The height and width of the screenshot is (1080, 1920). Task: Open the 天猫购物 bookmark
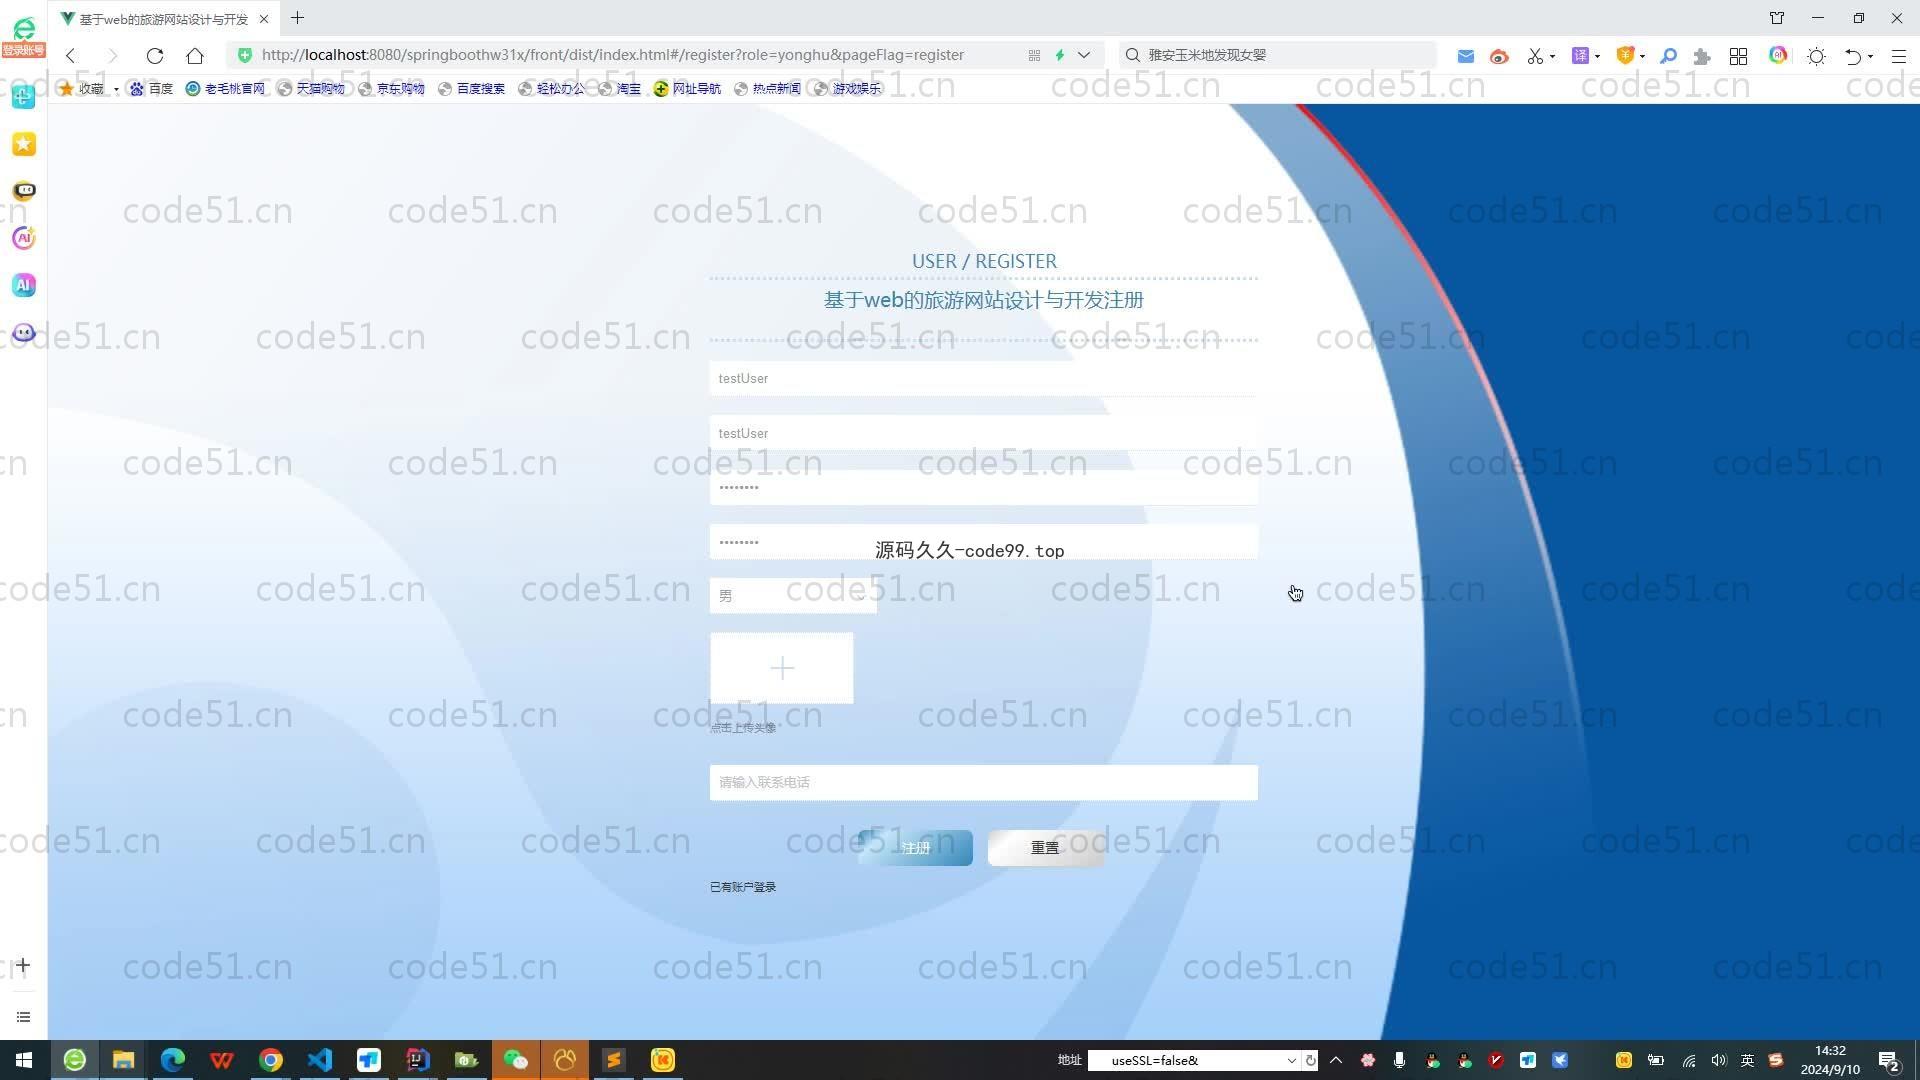tap(311, 89)
